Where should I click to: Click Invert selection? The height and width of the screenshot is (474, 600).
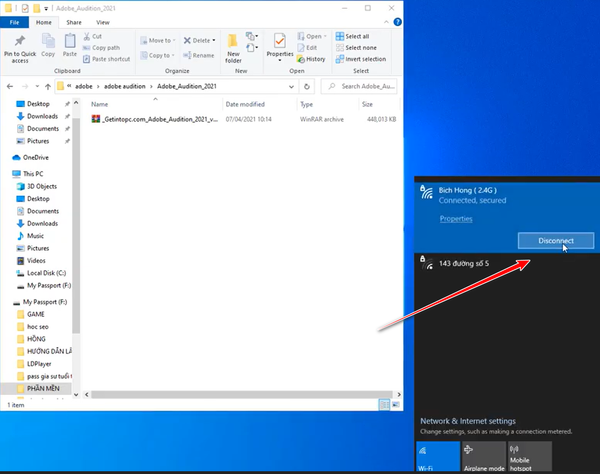[361, 59]
